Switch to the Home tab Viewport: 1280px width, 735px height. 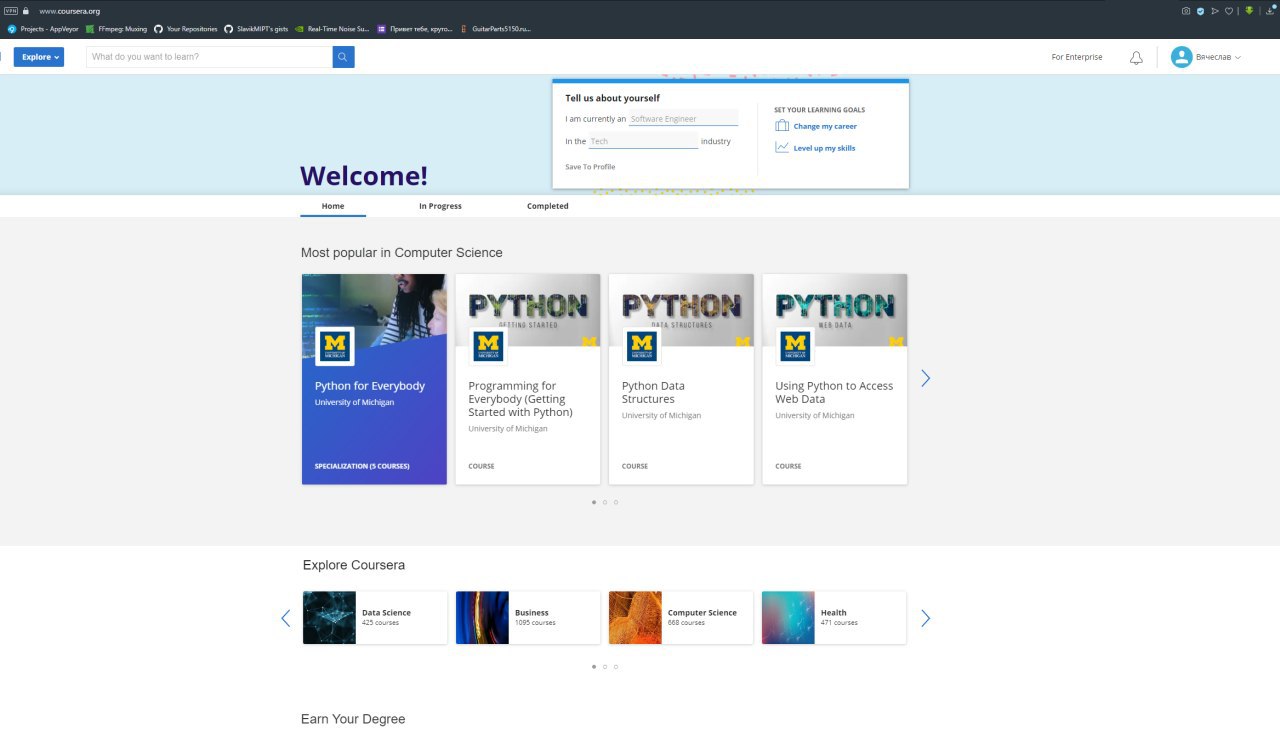coord(333,206)
